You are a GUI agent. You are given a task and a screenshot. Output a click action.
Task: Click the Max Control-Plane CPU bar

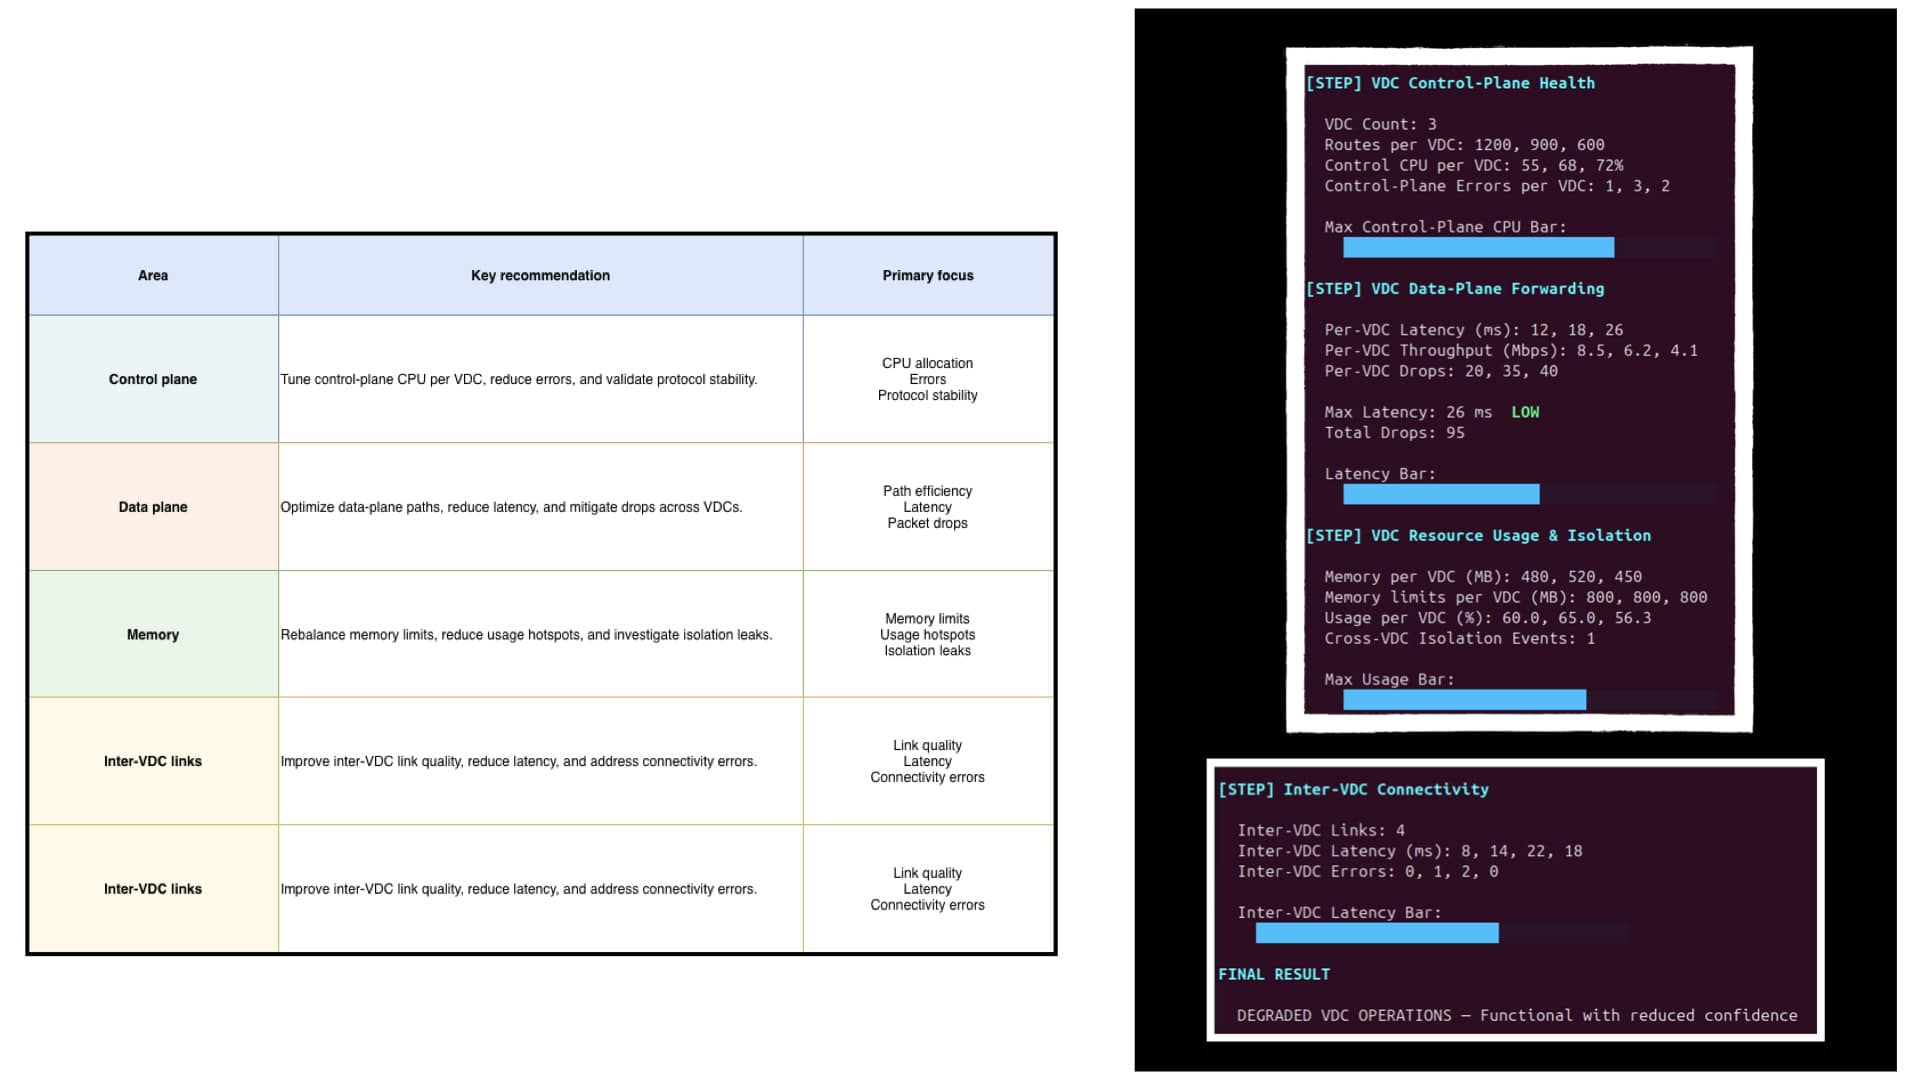point(1529,247)
